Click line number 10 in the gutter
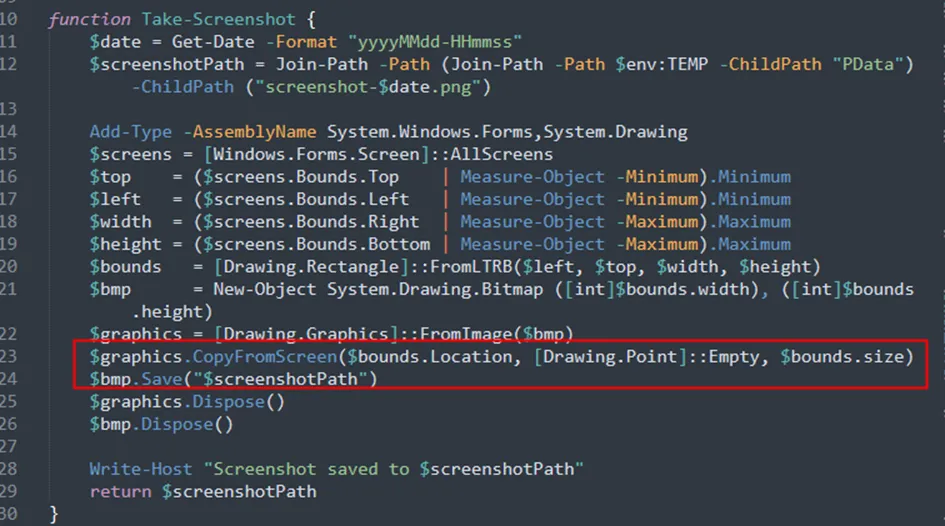945x526 pixels. [x=9, y=20]
